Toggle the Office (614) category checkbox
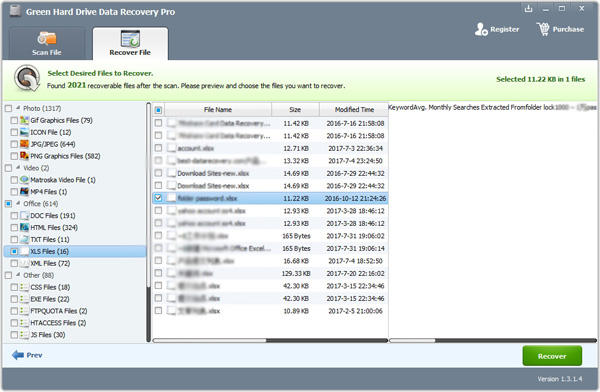The height and width of the screenshot is (392, 600). tap(8, 204)
